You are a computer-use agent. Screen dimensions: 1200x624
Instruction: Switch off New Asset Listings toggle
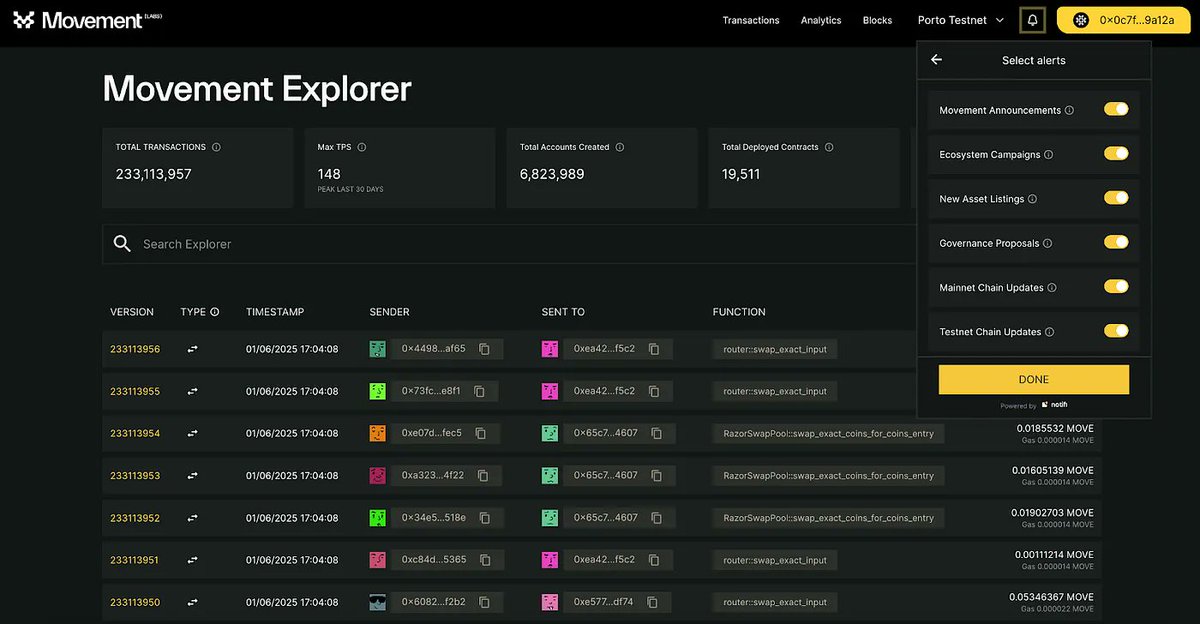click(x=1116, y=198)
